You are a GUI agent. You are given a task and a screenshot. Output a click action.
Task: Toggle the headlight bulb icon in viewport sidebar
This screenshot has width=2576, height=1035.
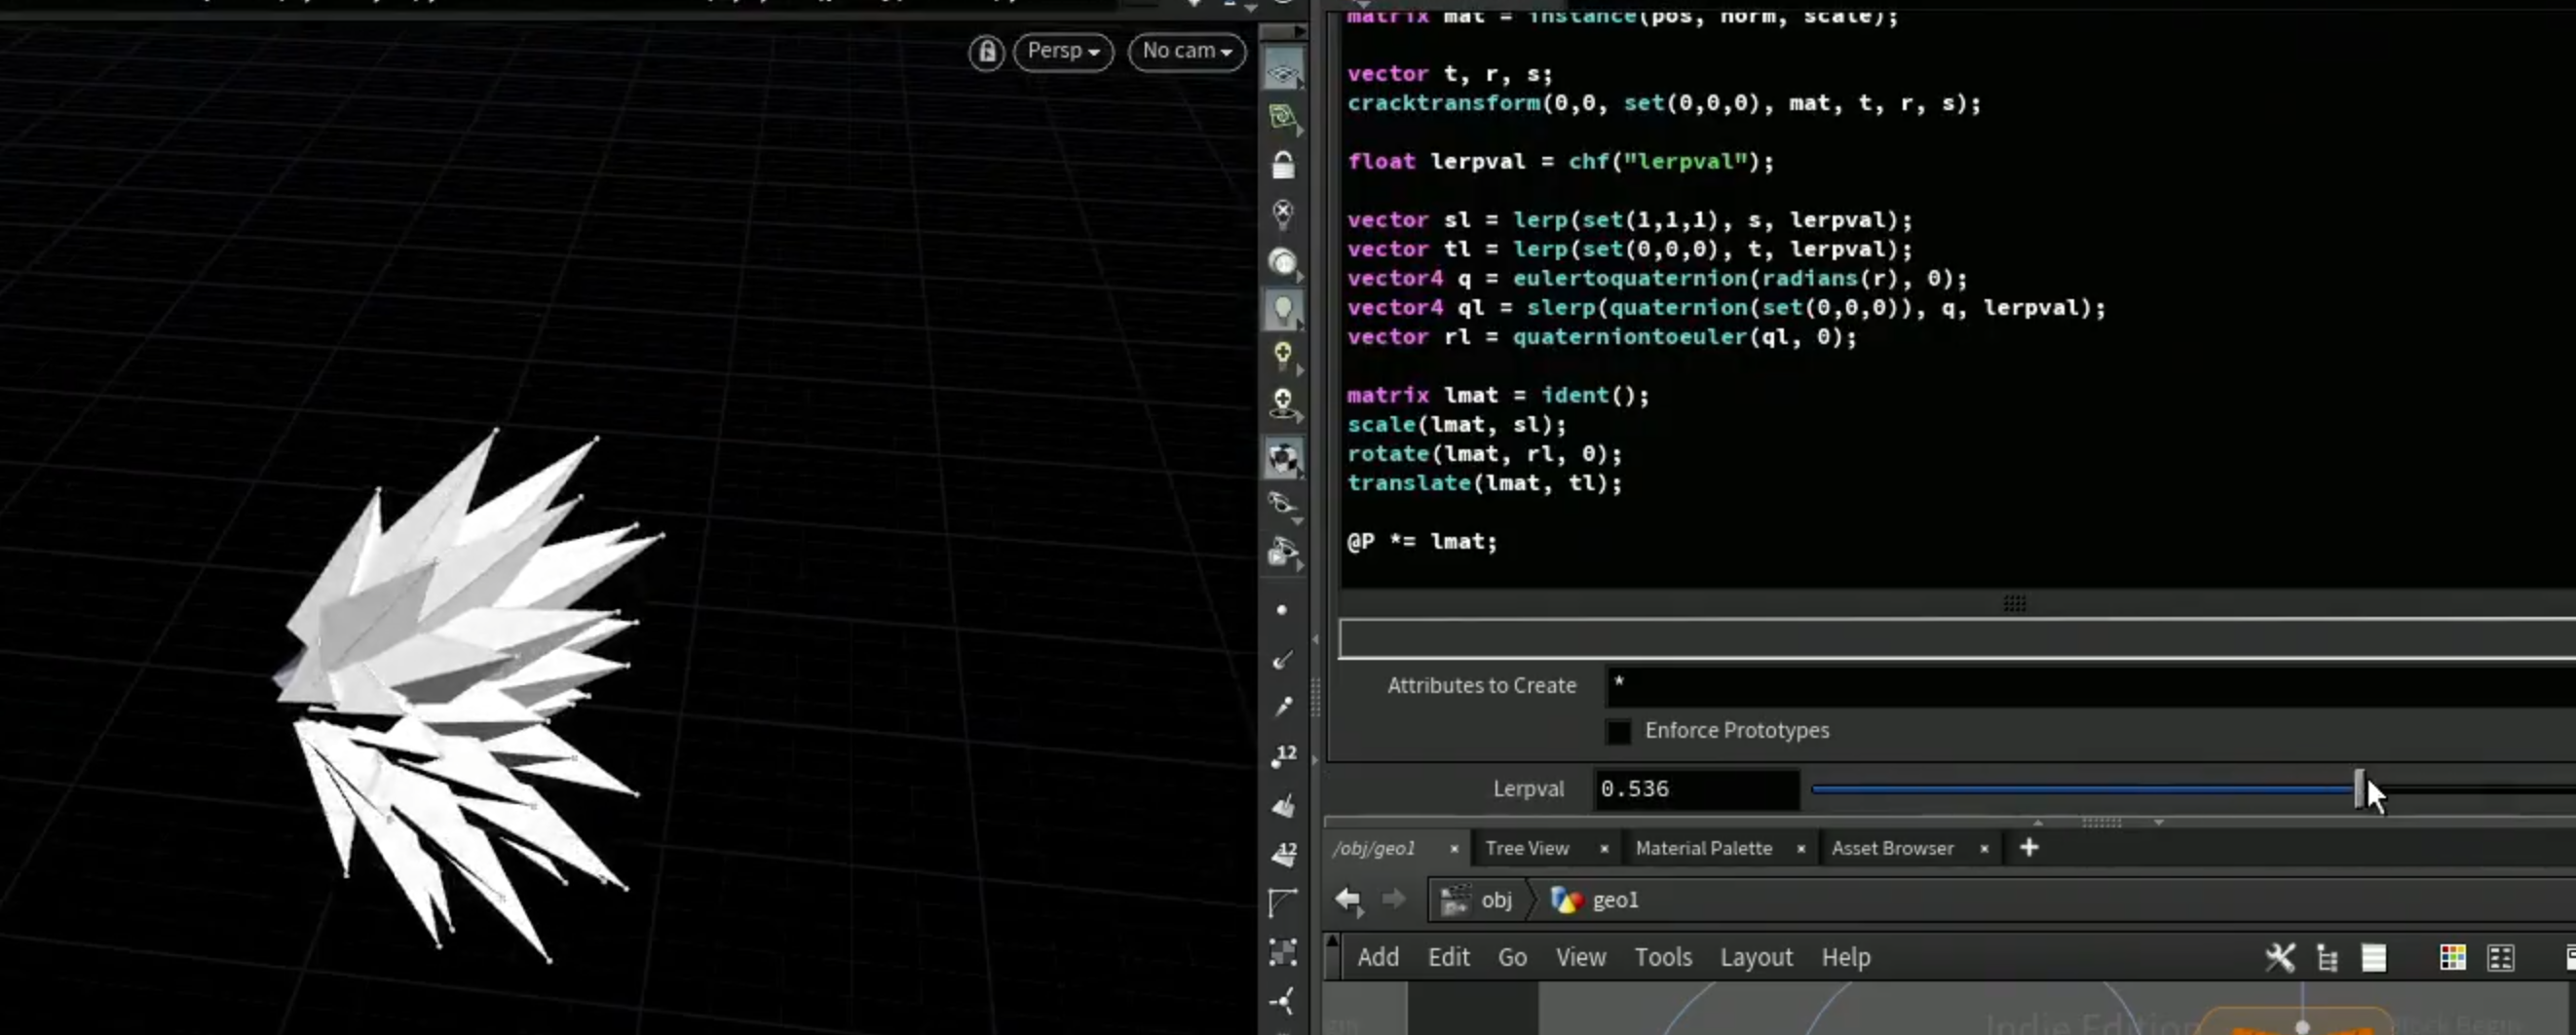[1283, 310]
